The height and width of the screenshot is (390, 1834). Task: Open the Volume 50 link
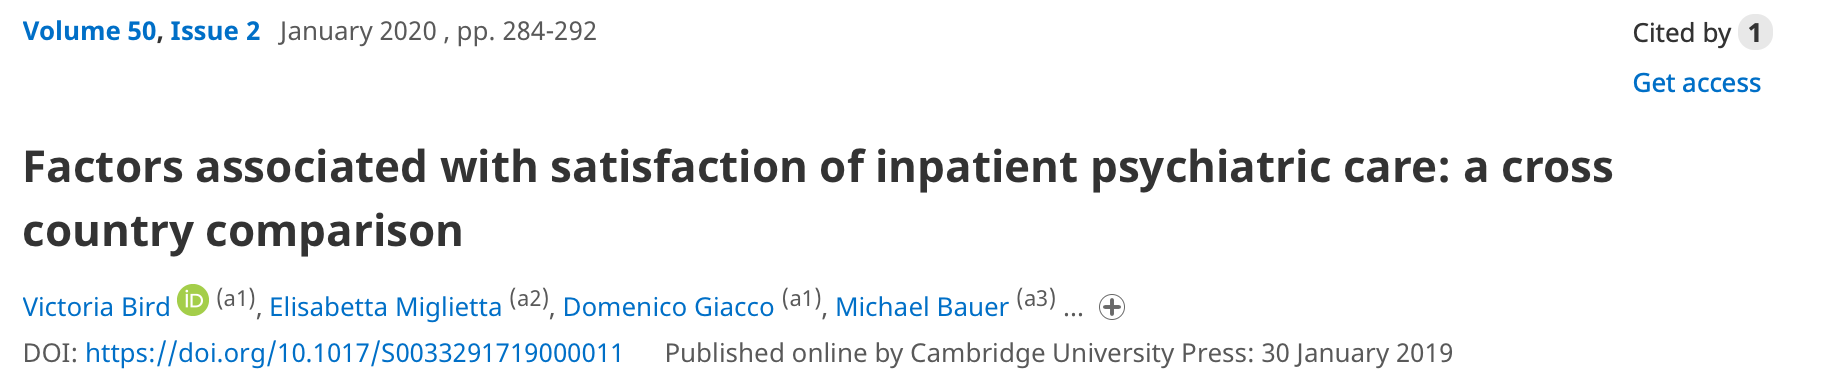[x=90, y=31]
